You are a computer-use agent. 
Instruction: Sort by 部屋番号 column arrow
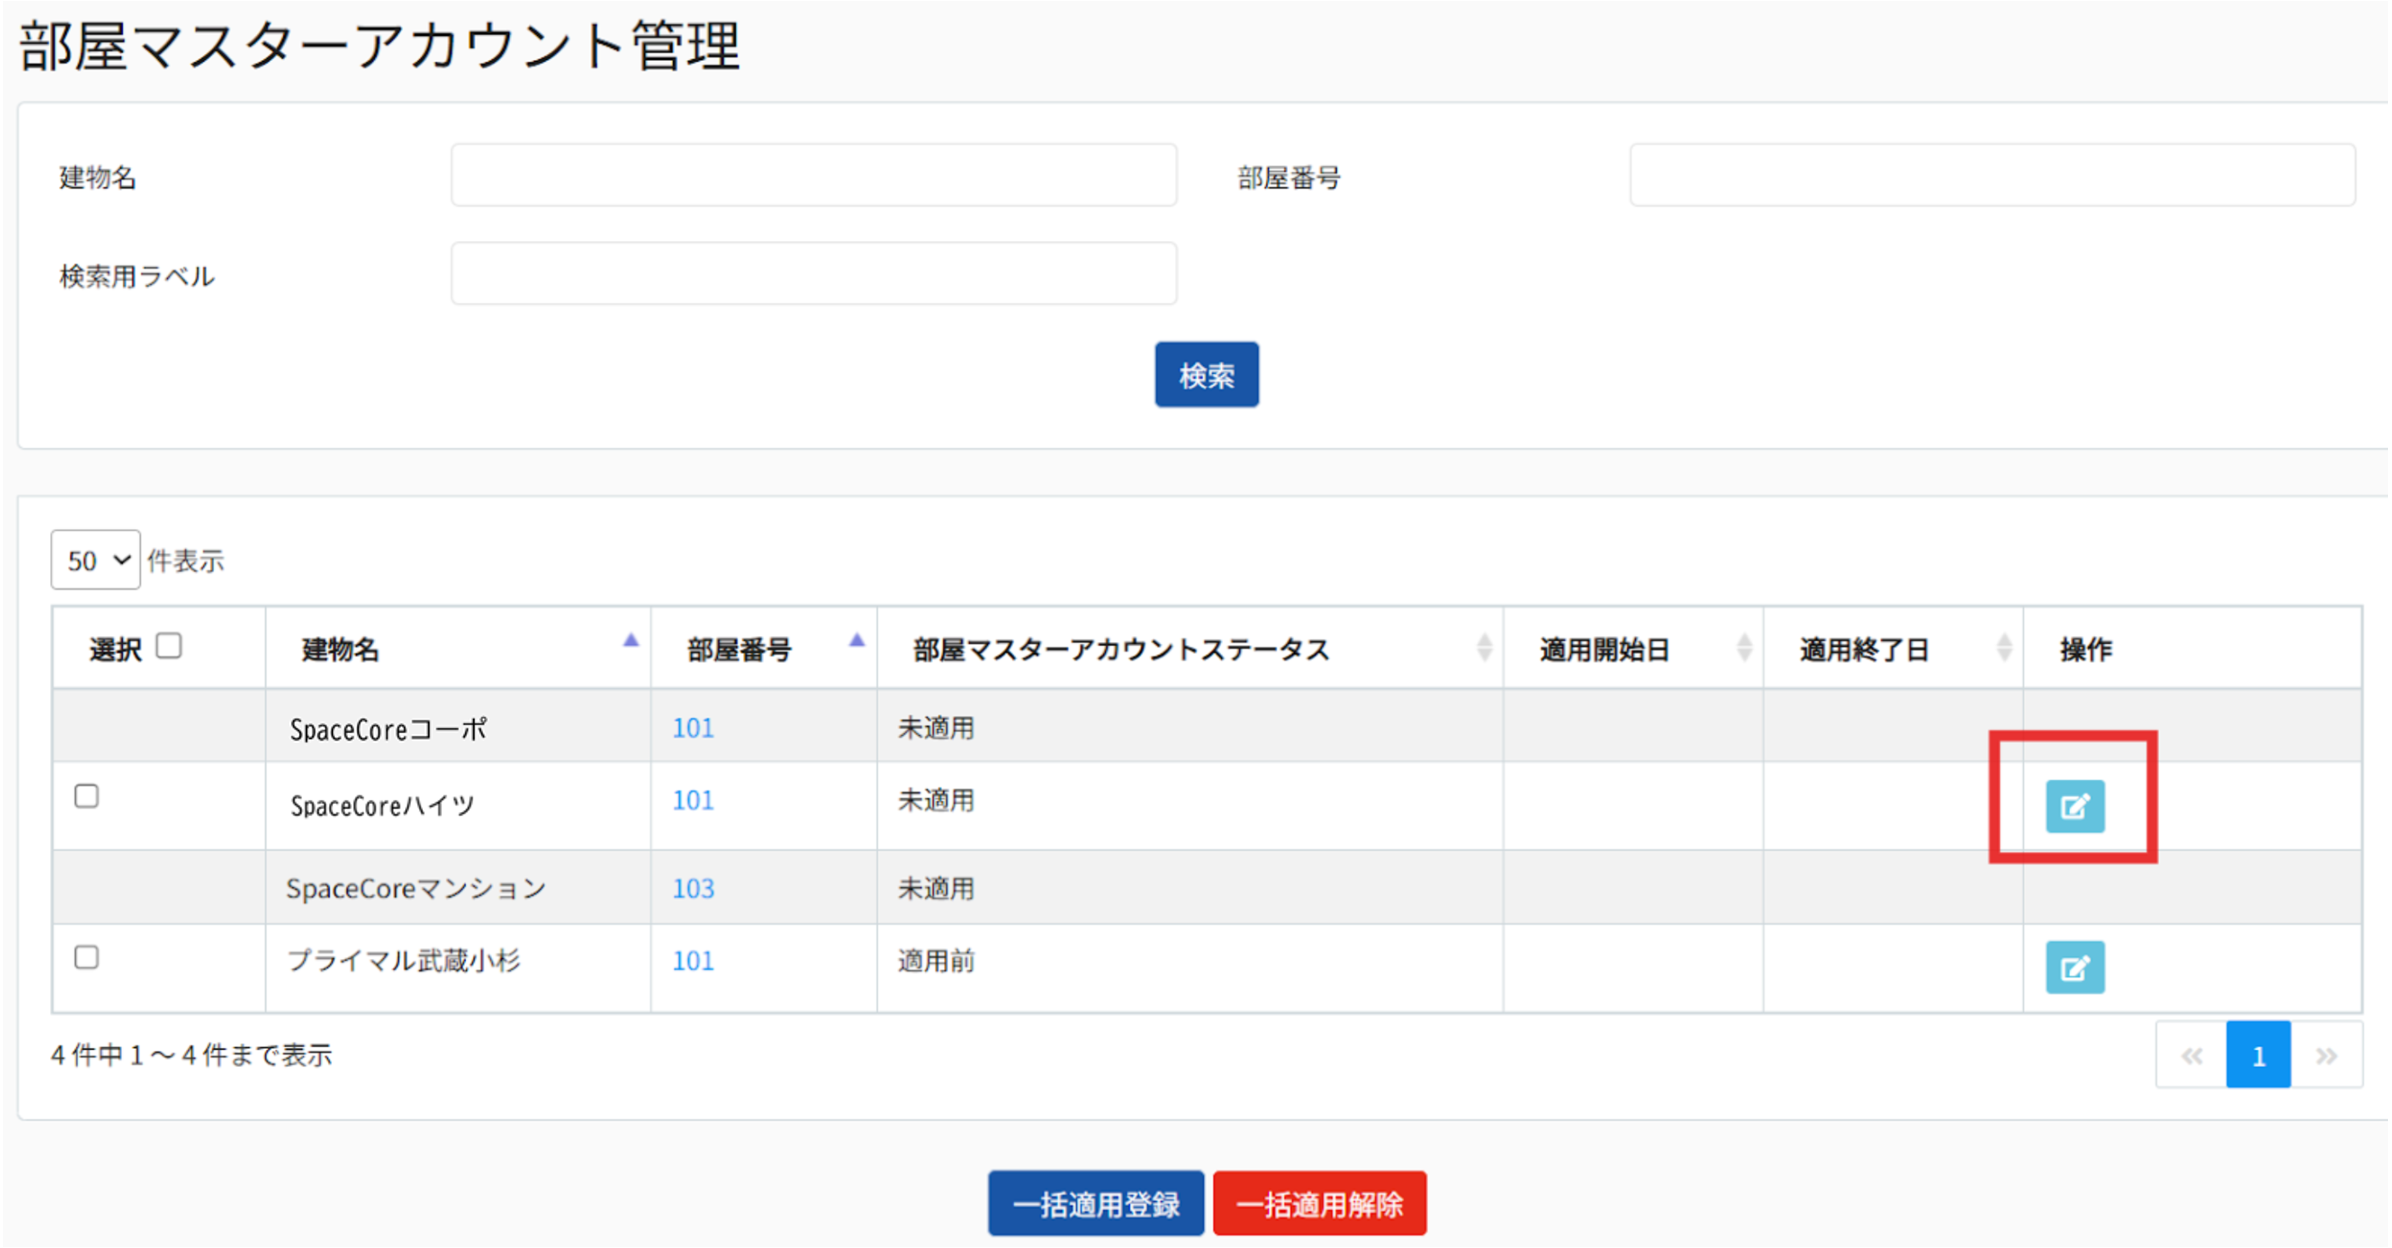(856, 641)
